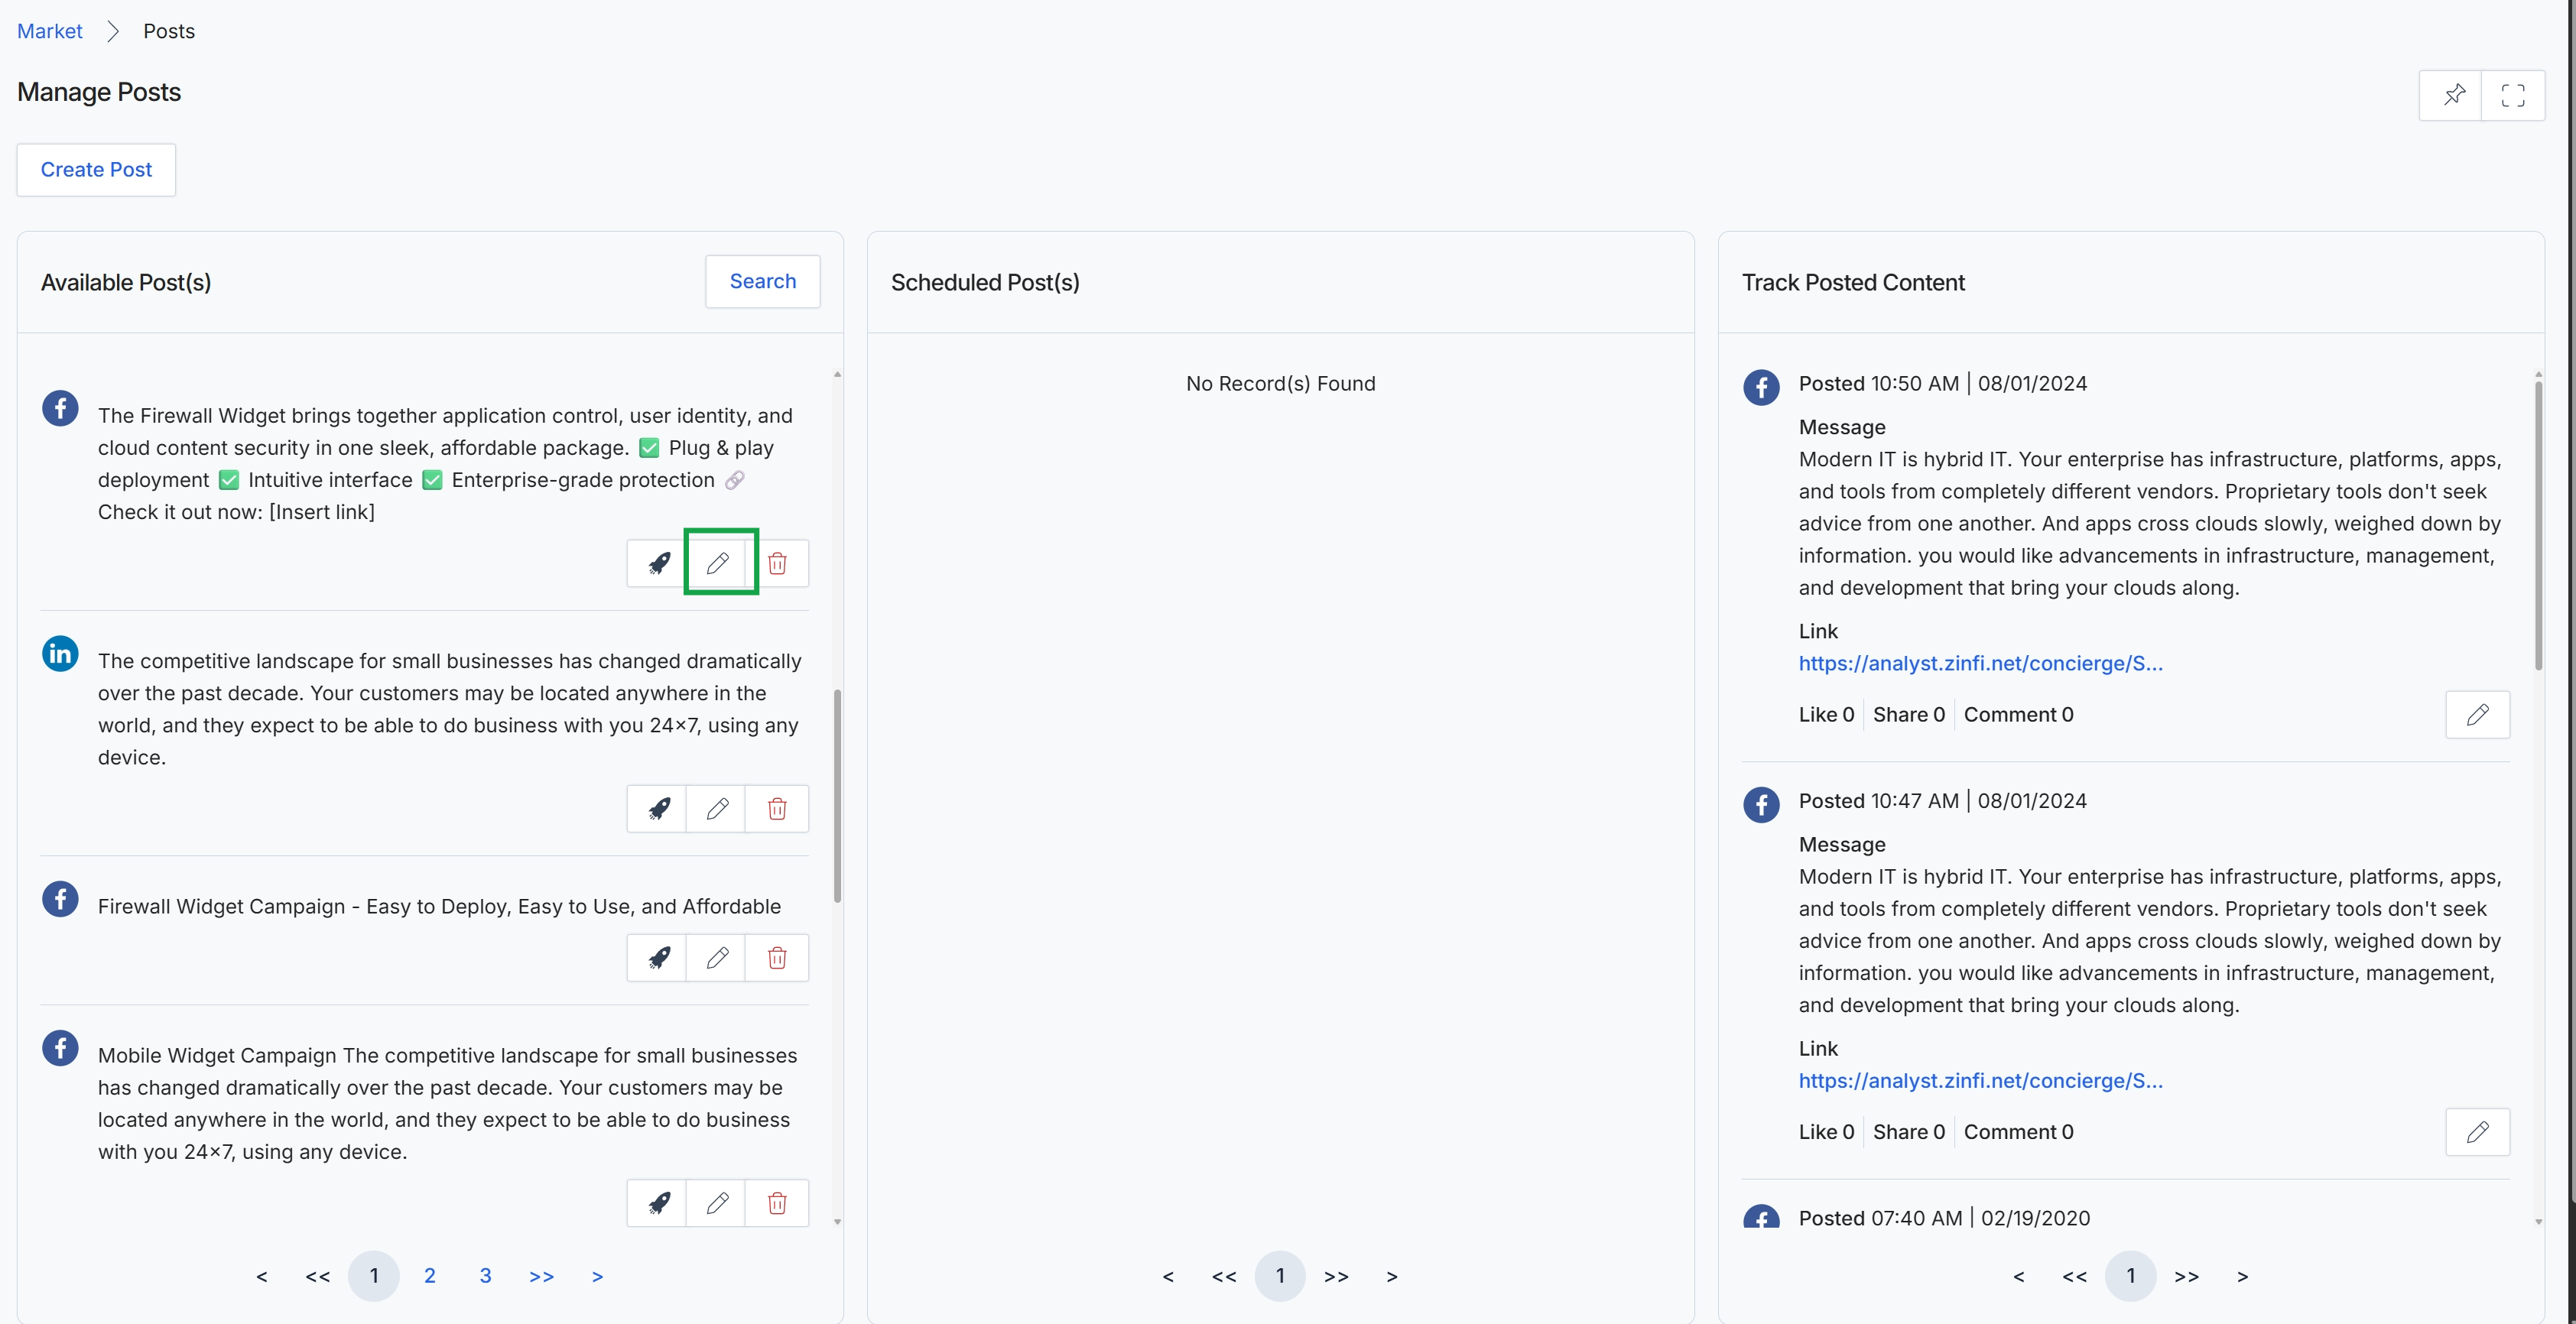
Task: Click Facebook icon of Mobile Widget Campaign post
Action: tap(60, 1048)
